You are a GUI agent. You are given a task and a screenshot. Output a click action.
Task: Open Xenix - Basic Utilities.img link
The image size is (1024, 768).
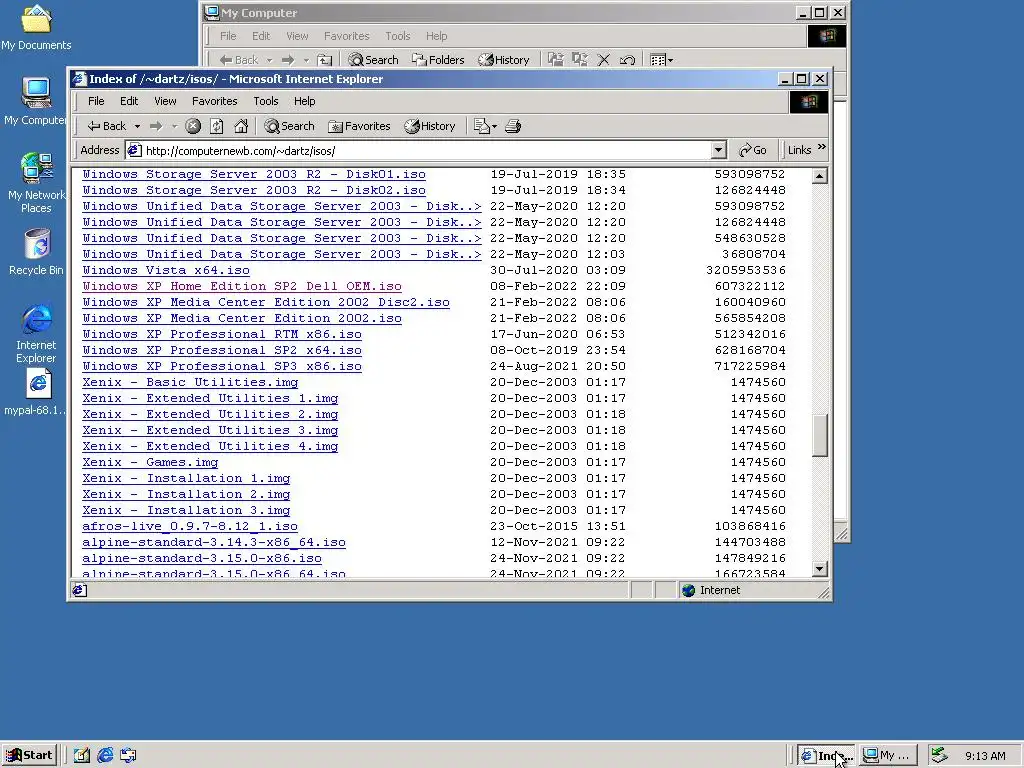(190, 382)
